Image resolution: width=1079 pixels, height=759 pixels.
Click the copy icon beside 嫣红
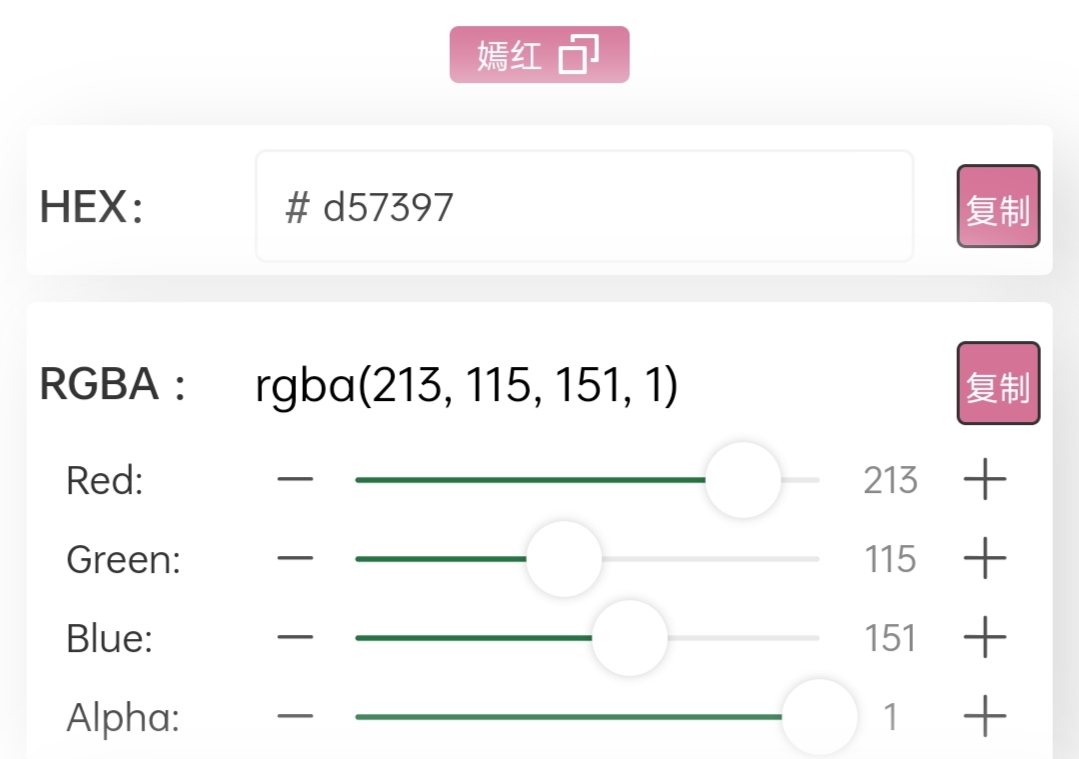tap(579, 55)
